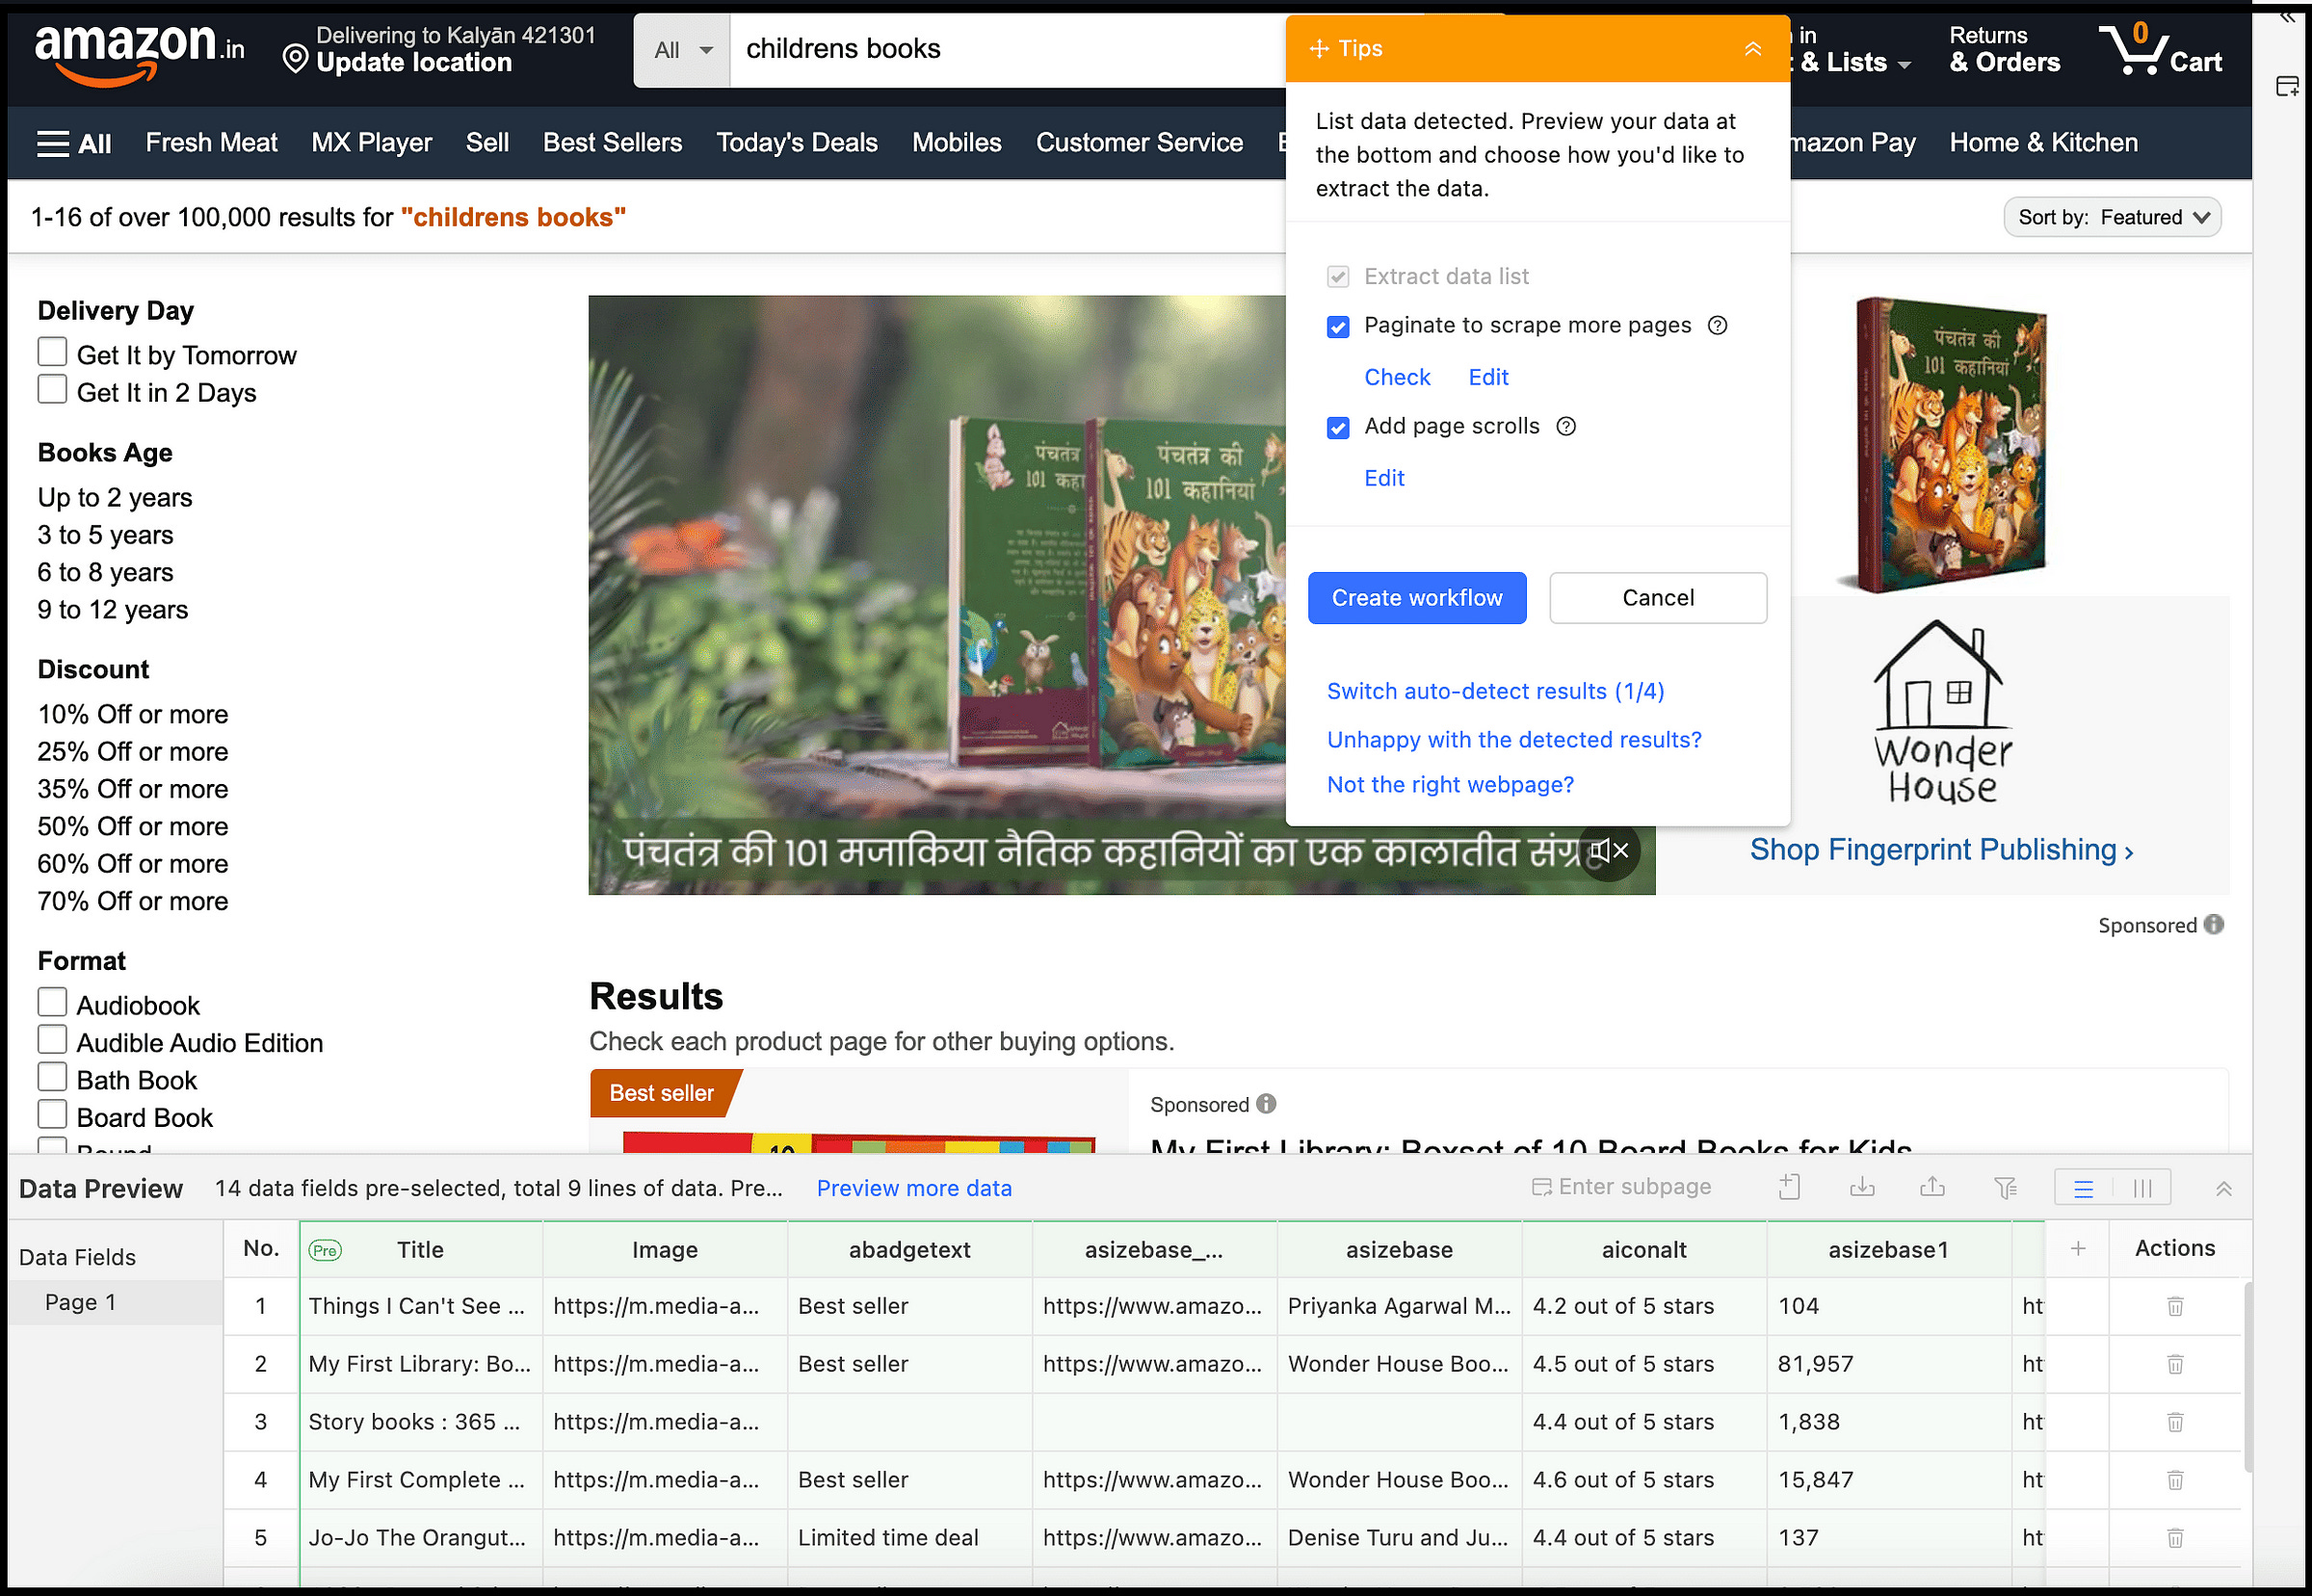Add a new field with the plus icon
Image resolution: width=2312 pixels, height=1596 pixels.
click(2077, 1248)
